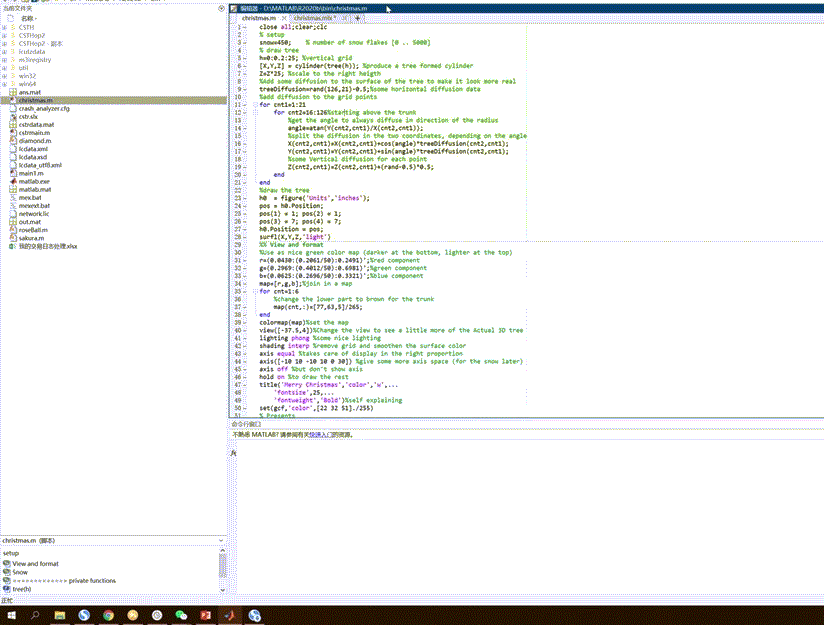This screenshot has width=824, height=625.
Task: Expand the util folder node
Action: (x=5, y=67)
